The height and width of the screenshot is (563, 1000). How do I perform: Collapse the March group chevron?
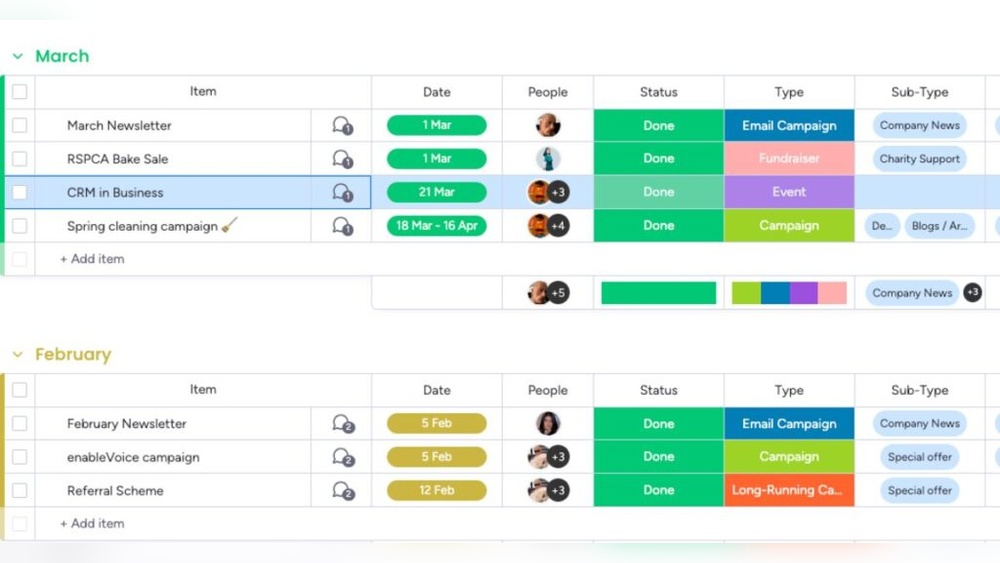18,57
